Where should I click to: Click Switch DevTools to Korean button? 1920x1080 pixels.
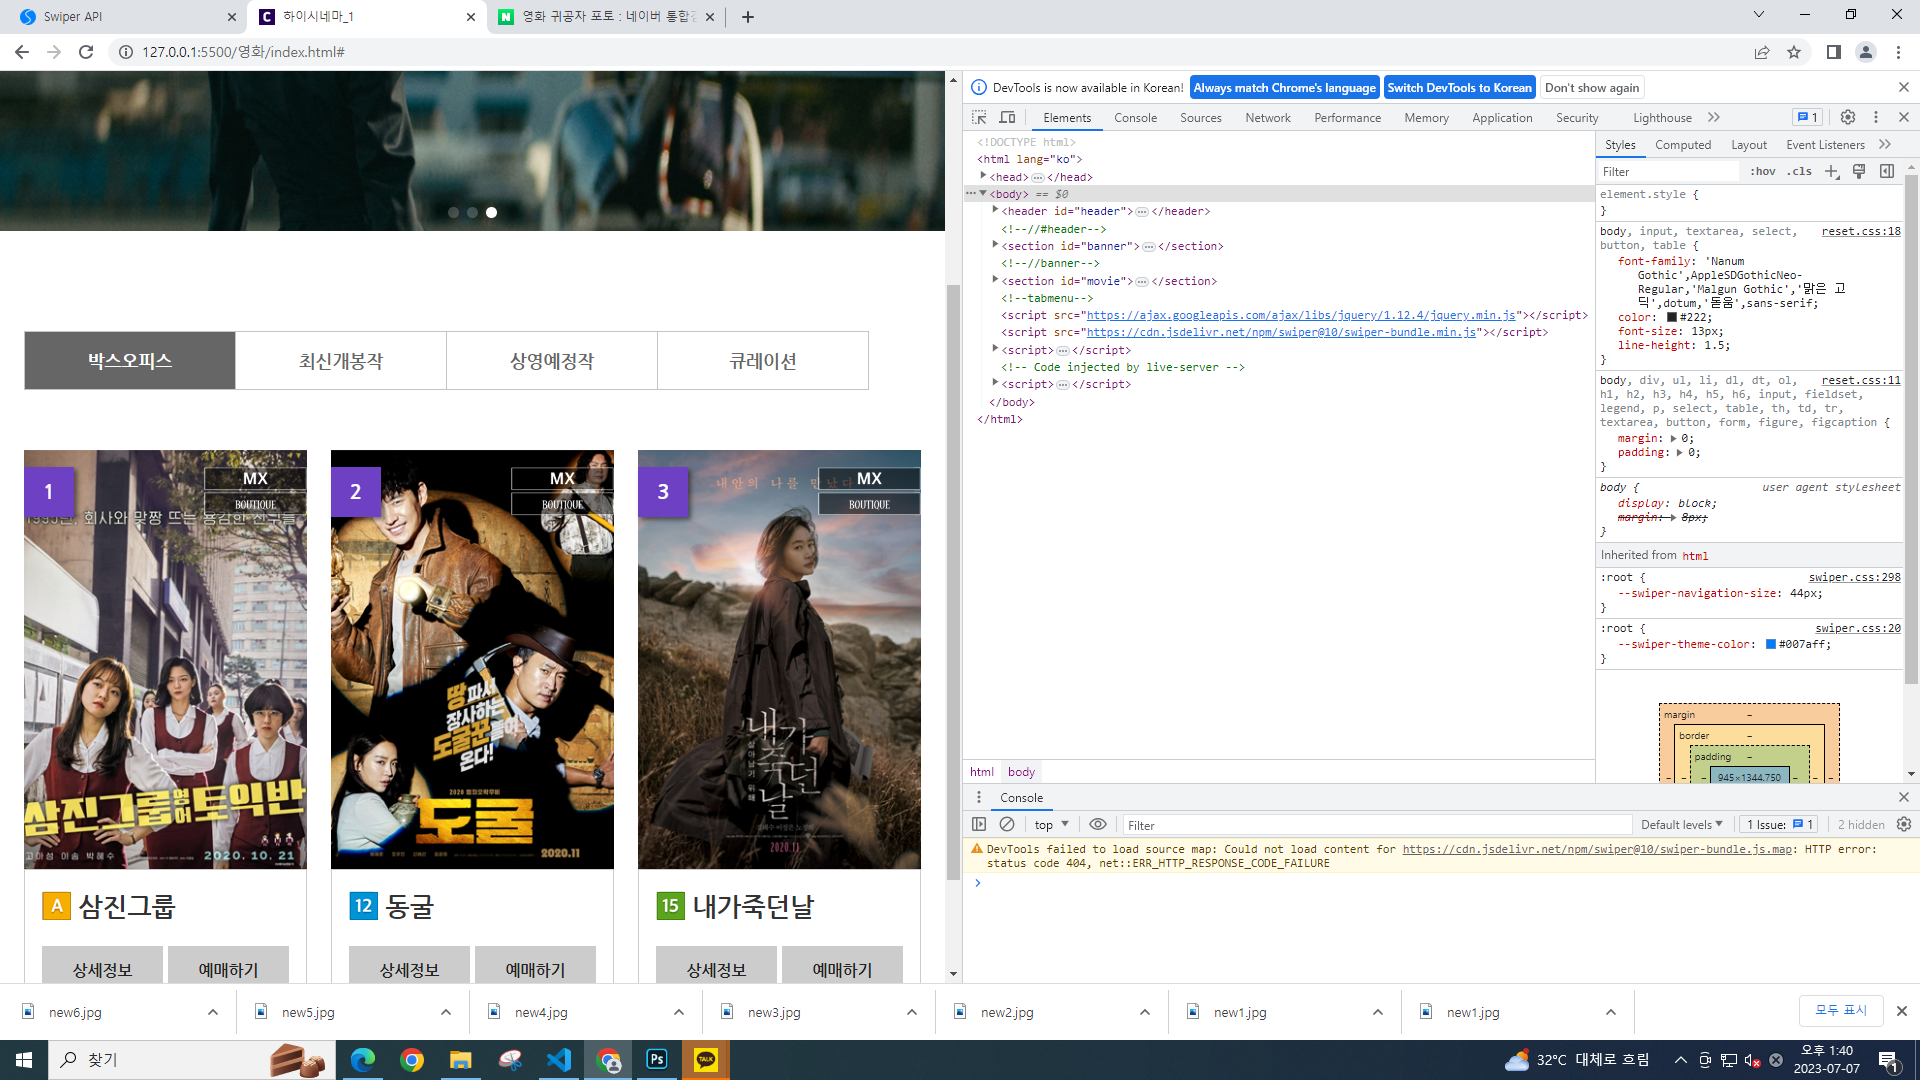click(x=1459, y=87)
